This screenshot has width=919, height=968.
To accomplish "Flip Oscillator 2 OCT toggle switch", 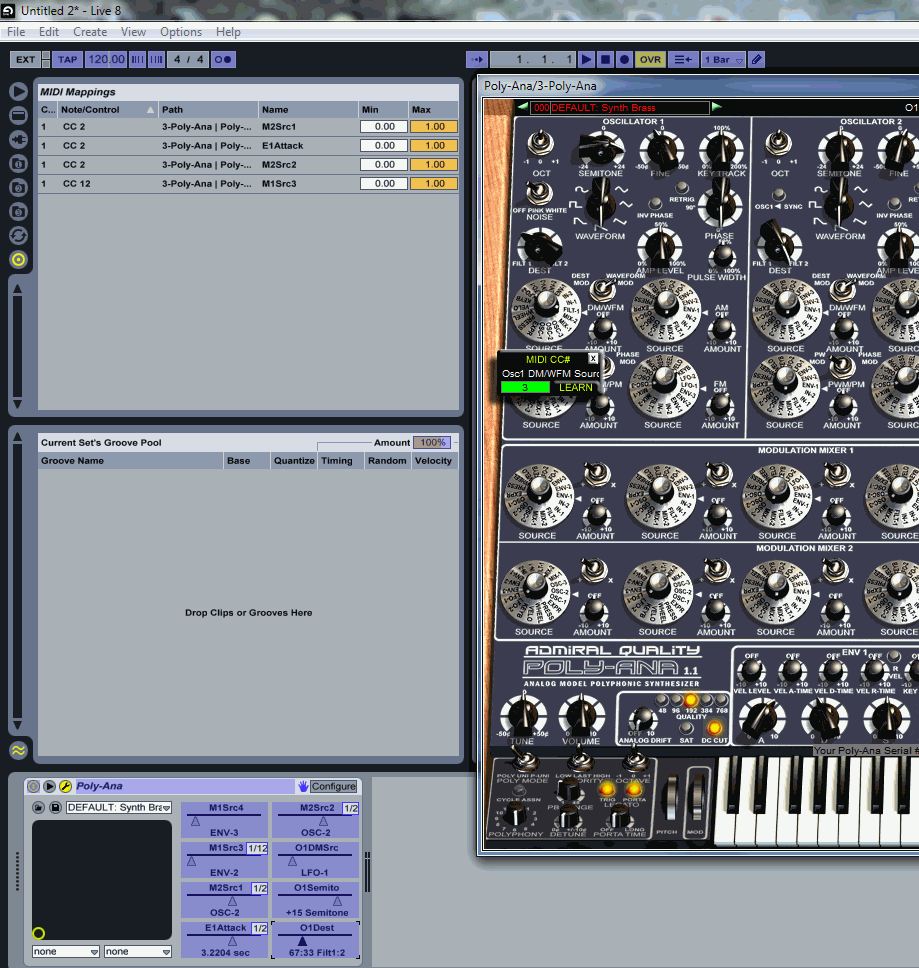I will 779,144.
